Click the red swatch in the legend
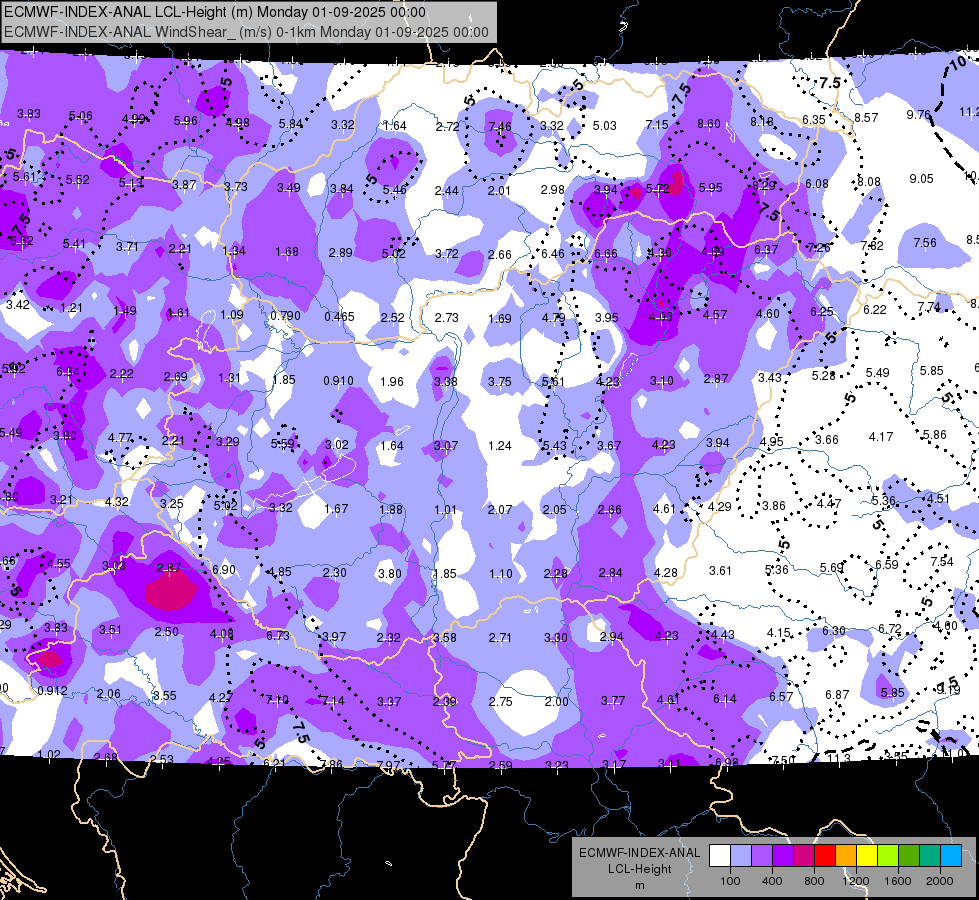This screenshot has height=900, width=979. [825, 856]
